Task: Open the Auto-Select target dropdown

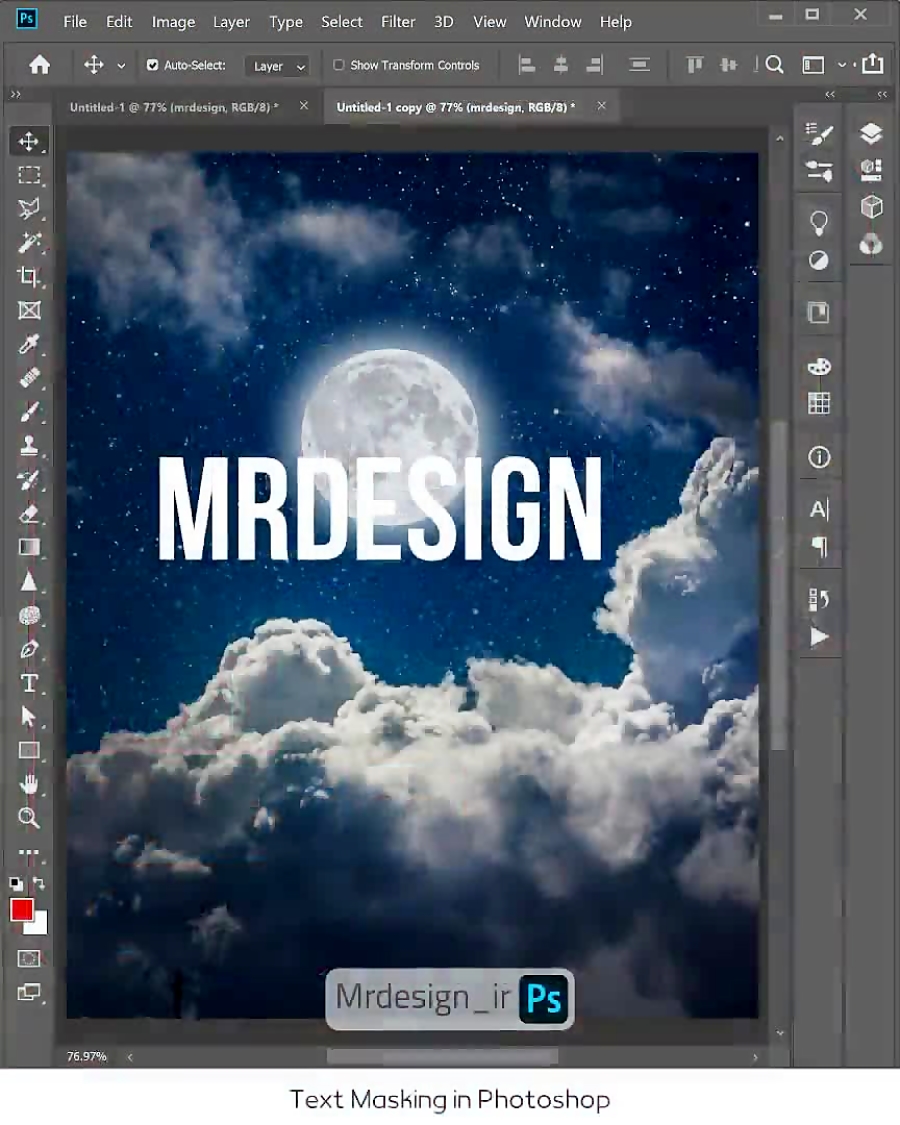Action: tap(278, 65)
